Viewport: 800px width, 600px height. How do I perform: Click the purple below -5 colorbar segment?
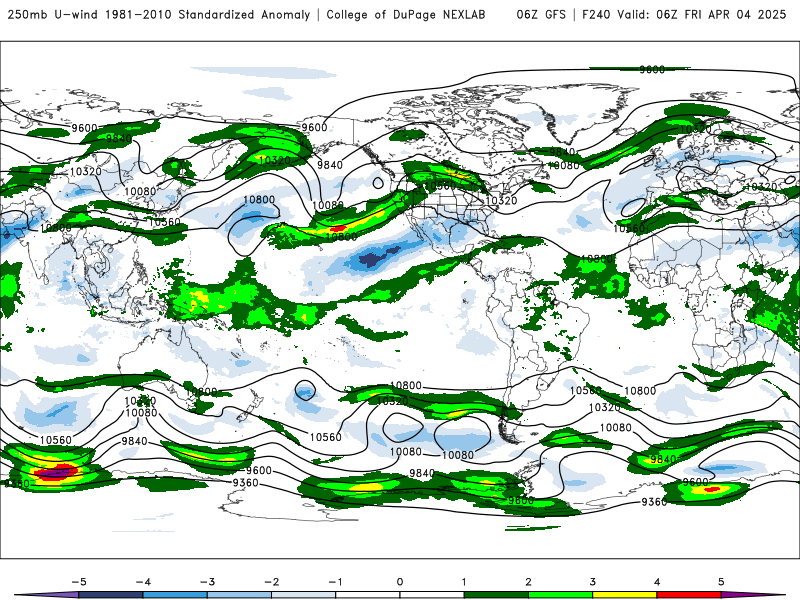coord(48,595)
